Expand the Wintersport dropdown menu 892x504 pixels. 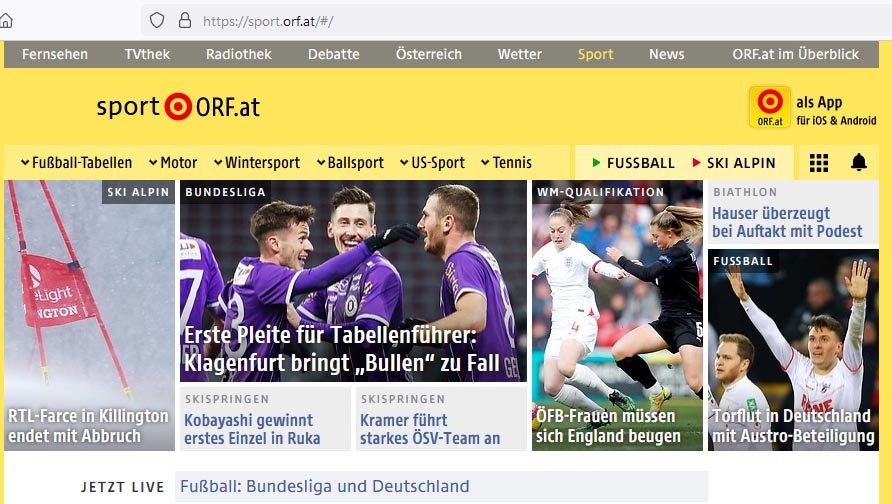coord(257,163)
